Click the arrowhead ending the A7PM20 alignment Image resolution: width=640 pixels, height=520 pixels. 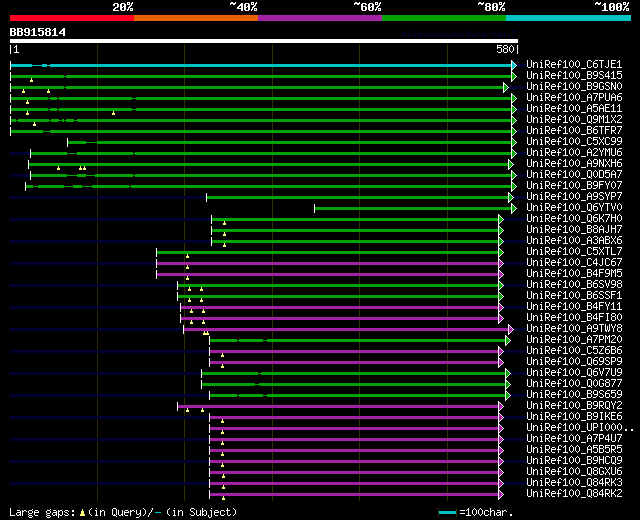[x=508, y=340]
